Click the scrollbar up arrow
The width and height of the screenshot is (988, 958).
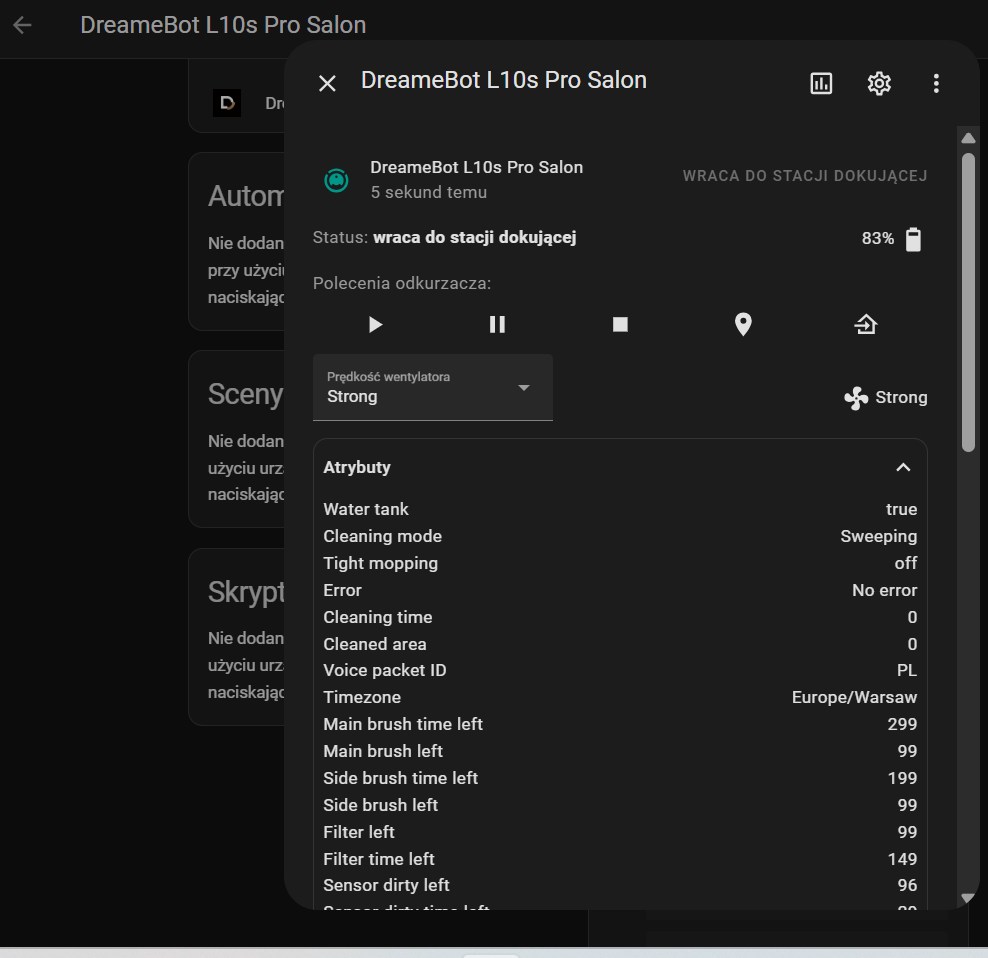coord(968,138)
